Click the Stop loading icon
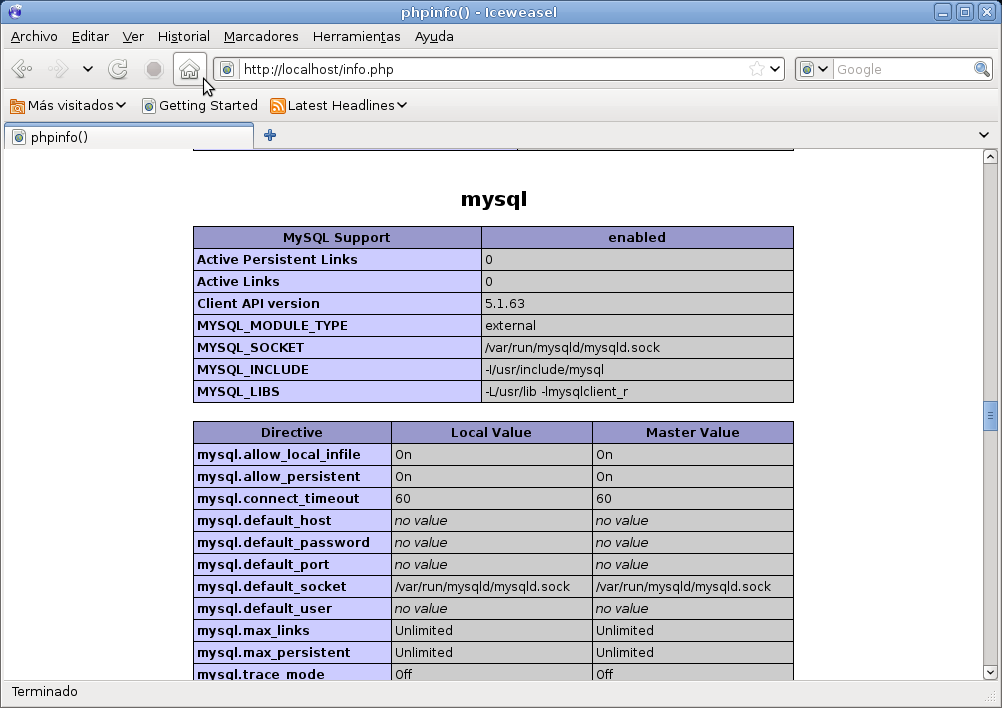 152,69
